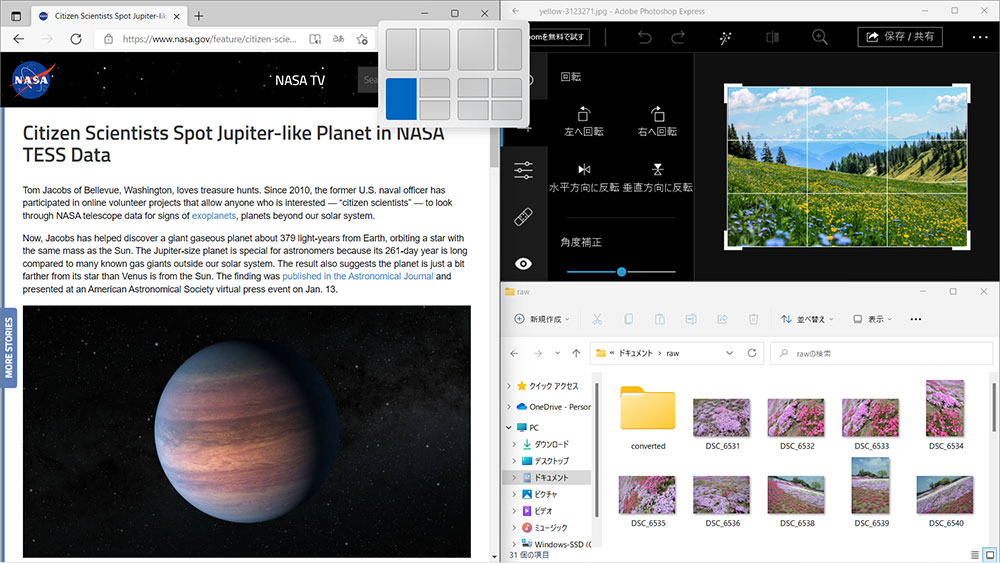Click the rotate left icon
The image size is (1000, 563).
pyautogui.click(x=584, y=115)
